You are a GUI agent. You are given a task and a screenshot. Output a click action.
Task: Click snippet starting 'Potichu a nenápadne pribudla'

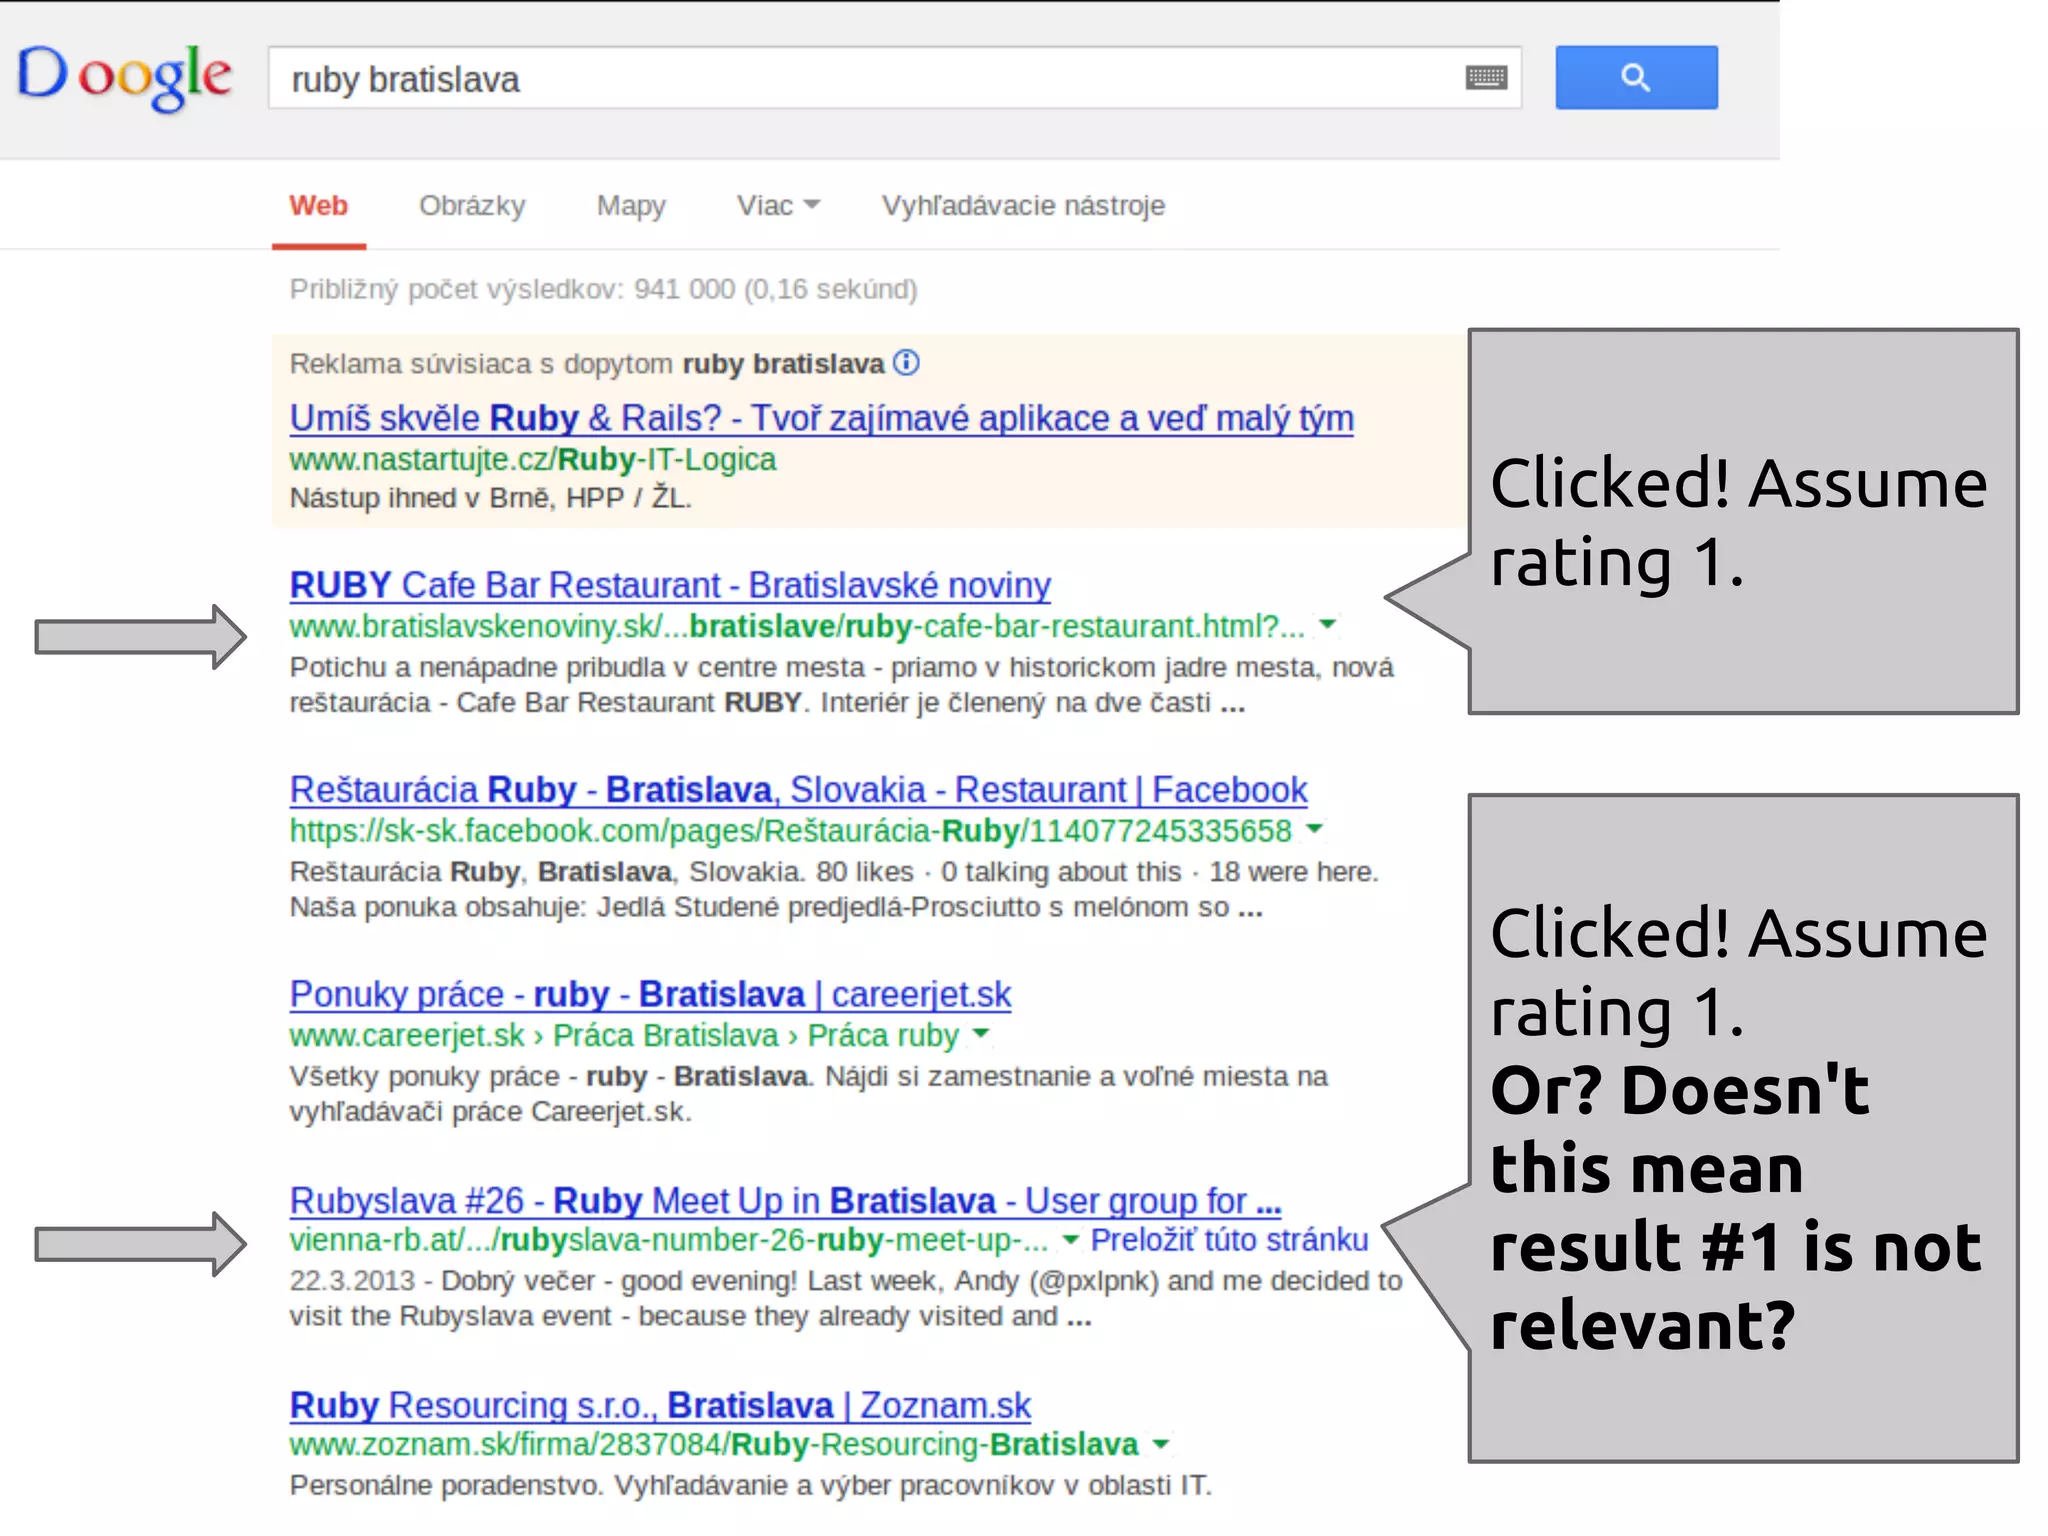[841, 684]
